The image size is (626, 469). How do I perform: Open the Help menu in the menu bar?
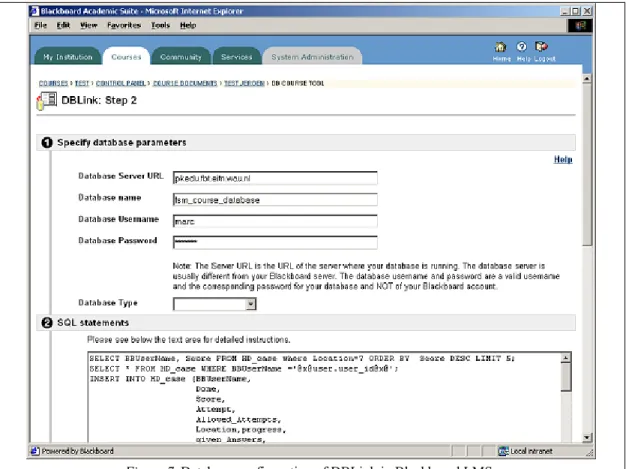coord(188,26)
